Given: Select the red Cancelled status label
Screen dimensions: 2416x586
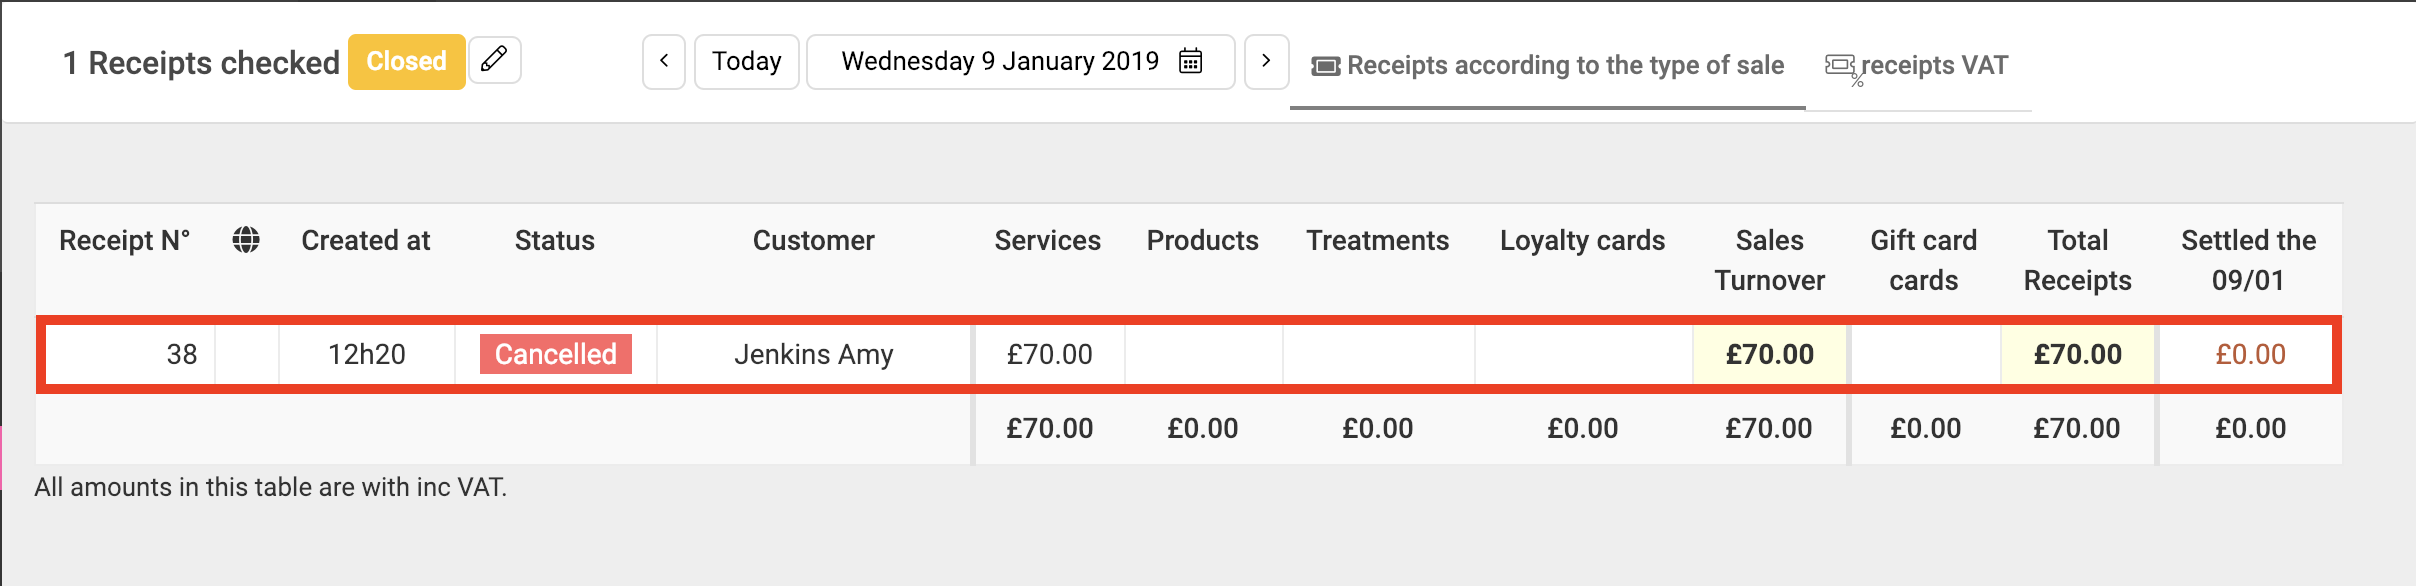Looking at the screenshot, I should (556, 354).
